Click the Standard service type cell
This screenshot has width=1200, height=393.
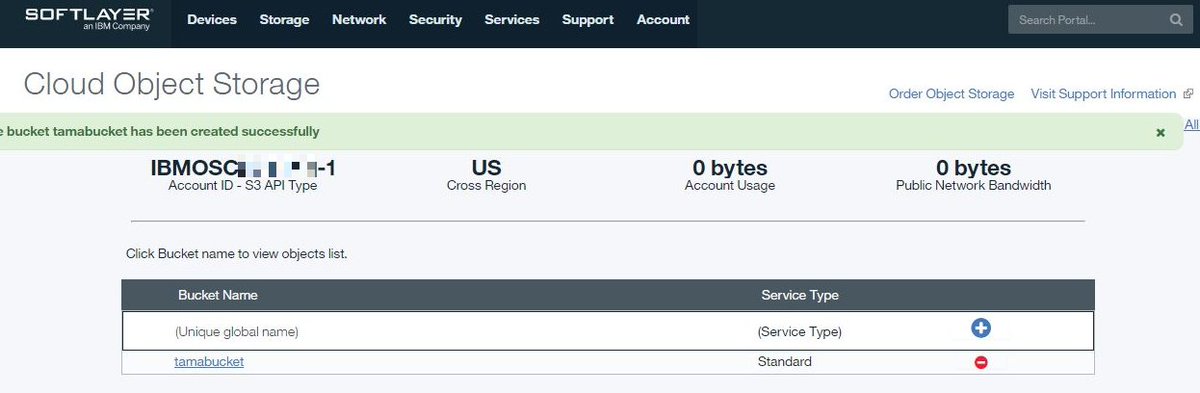785,362
